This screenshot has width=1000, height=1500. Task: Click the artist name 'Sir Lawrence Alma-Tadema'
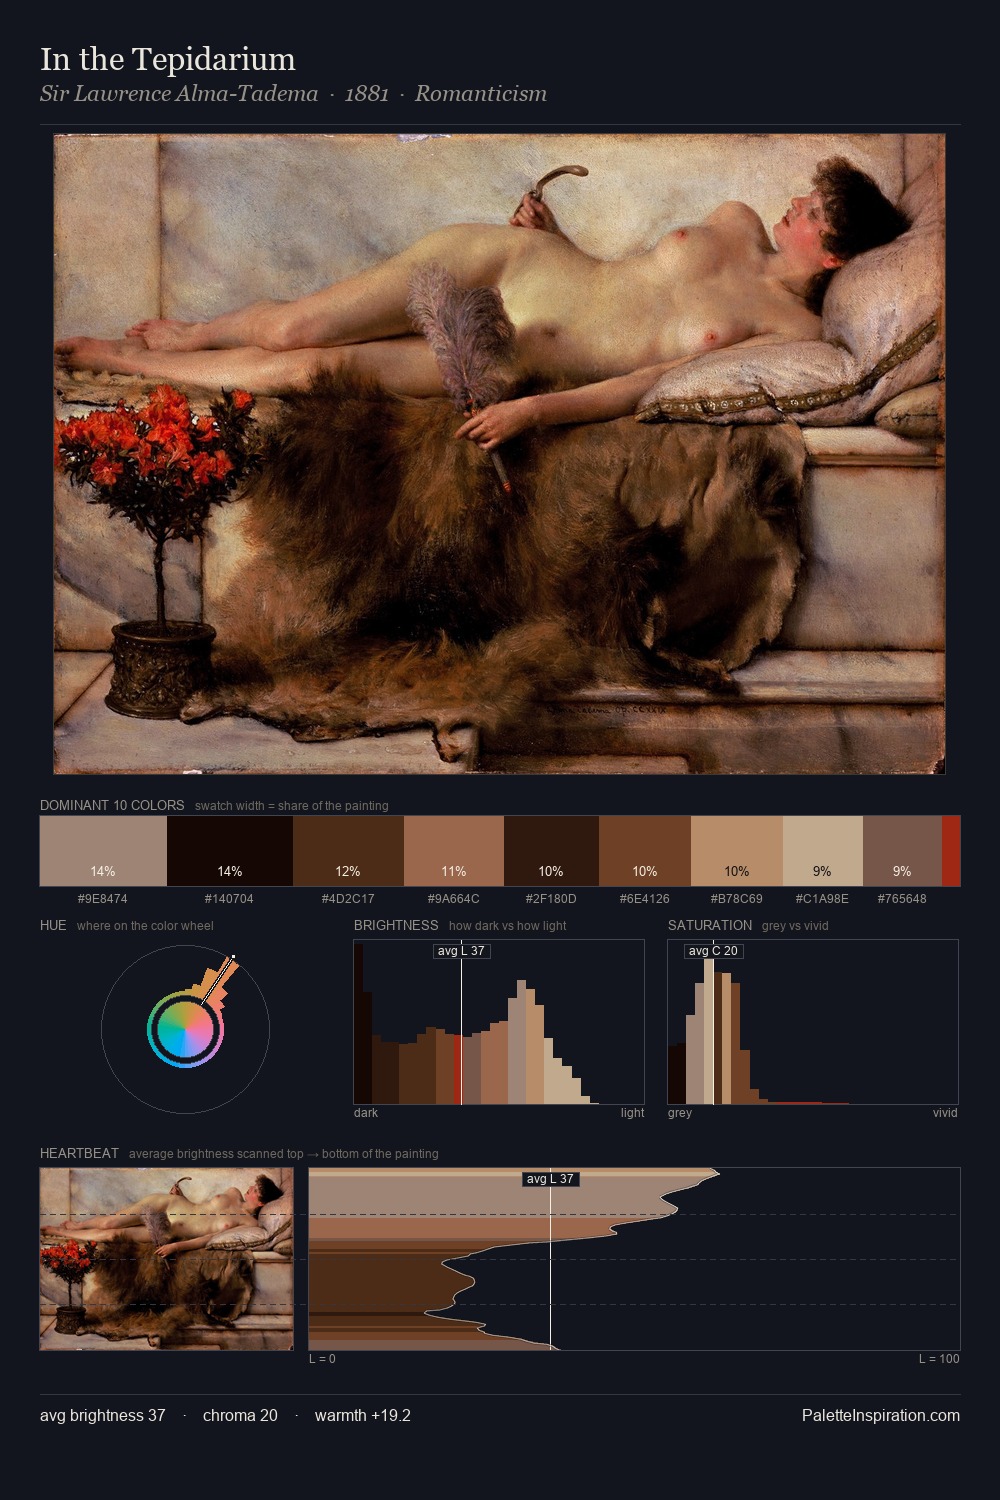pyautogui.click(x=179, y=94)
